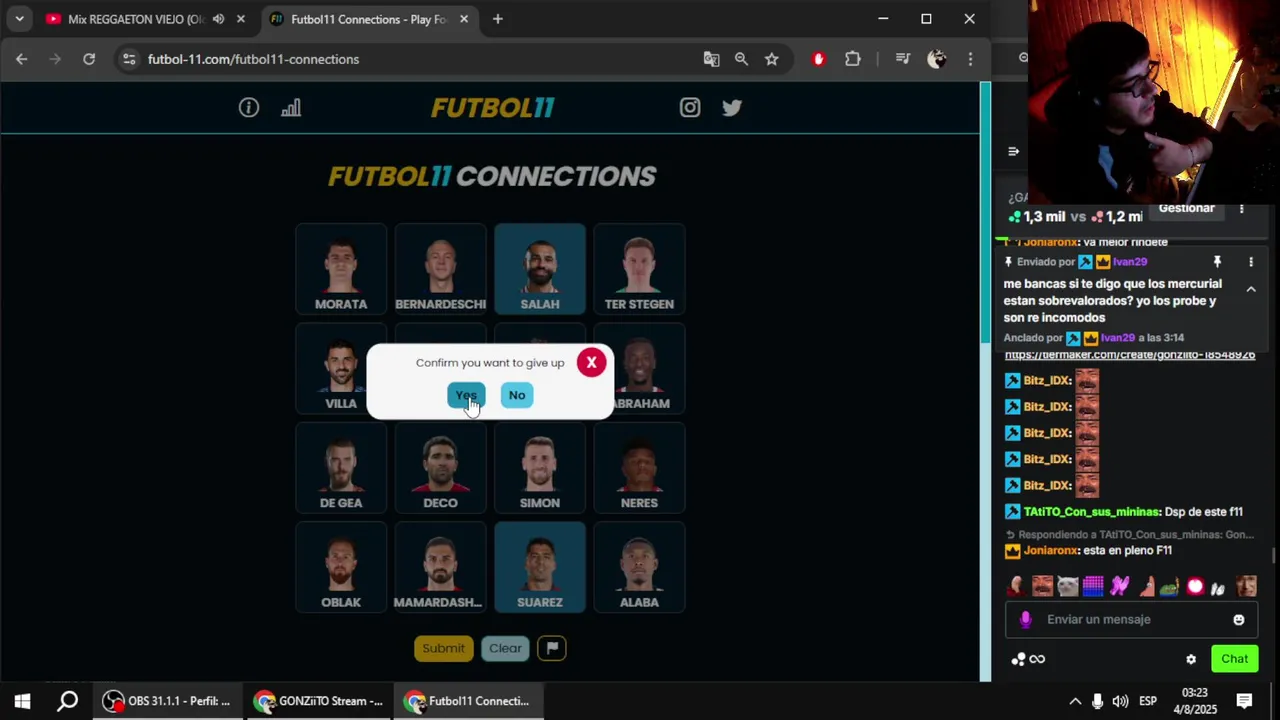The height and width of the screenshot is (720, 1280).
Task: Collapse the stream chat panel icon
Action: click(1013, 152)
